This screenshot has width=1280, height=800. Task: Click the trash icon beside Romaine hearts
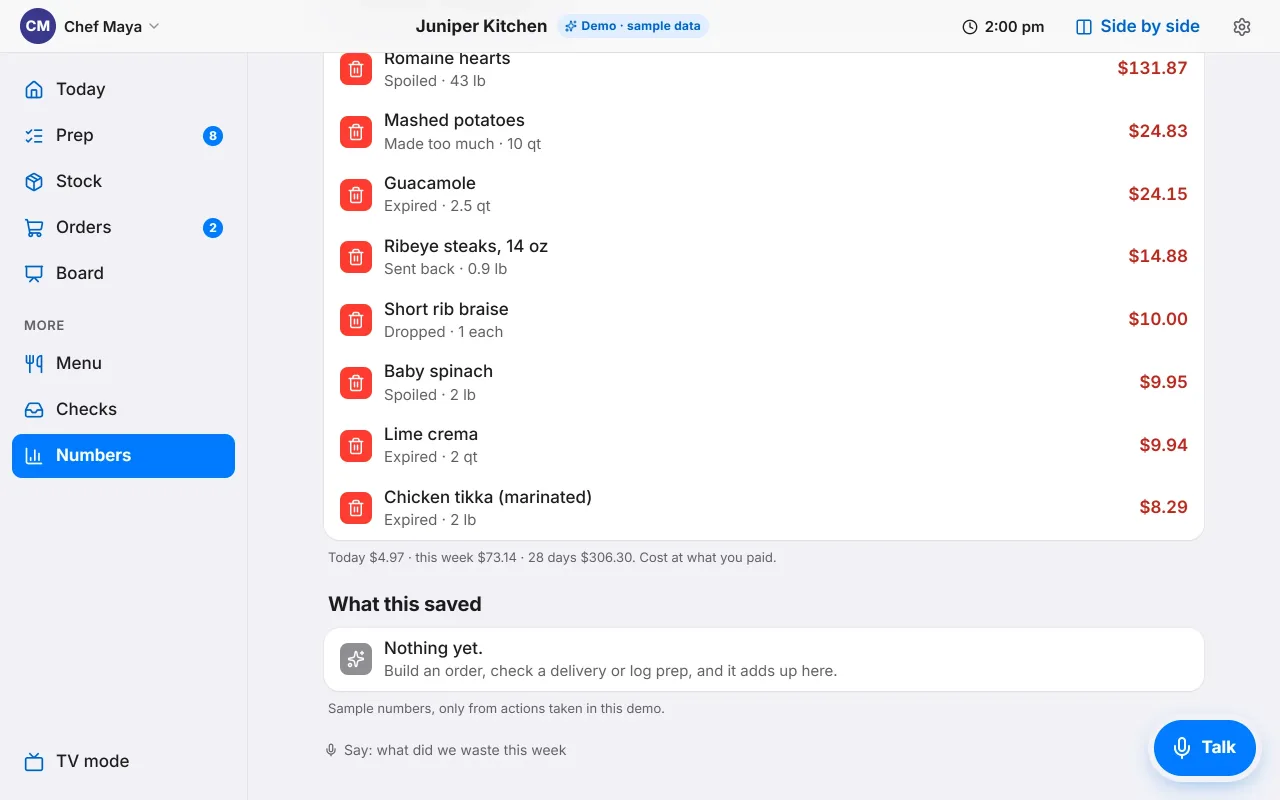[x=356, y=69]
